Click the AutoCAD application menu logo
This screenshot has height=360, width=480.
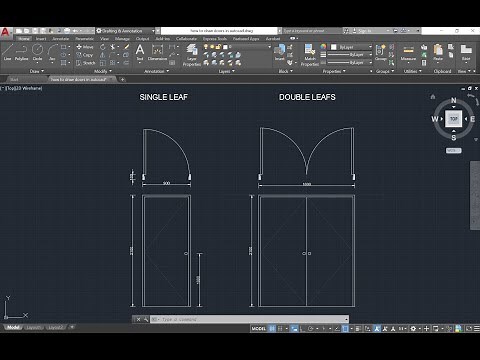point(6,32)
